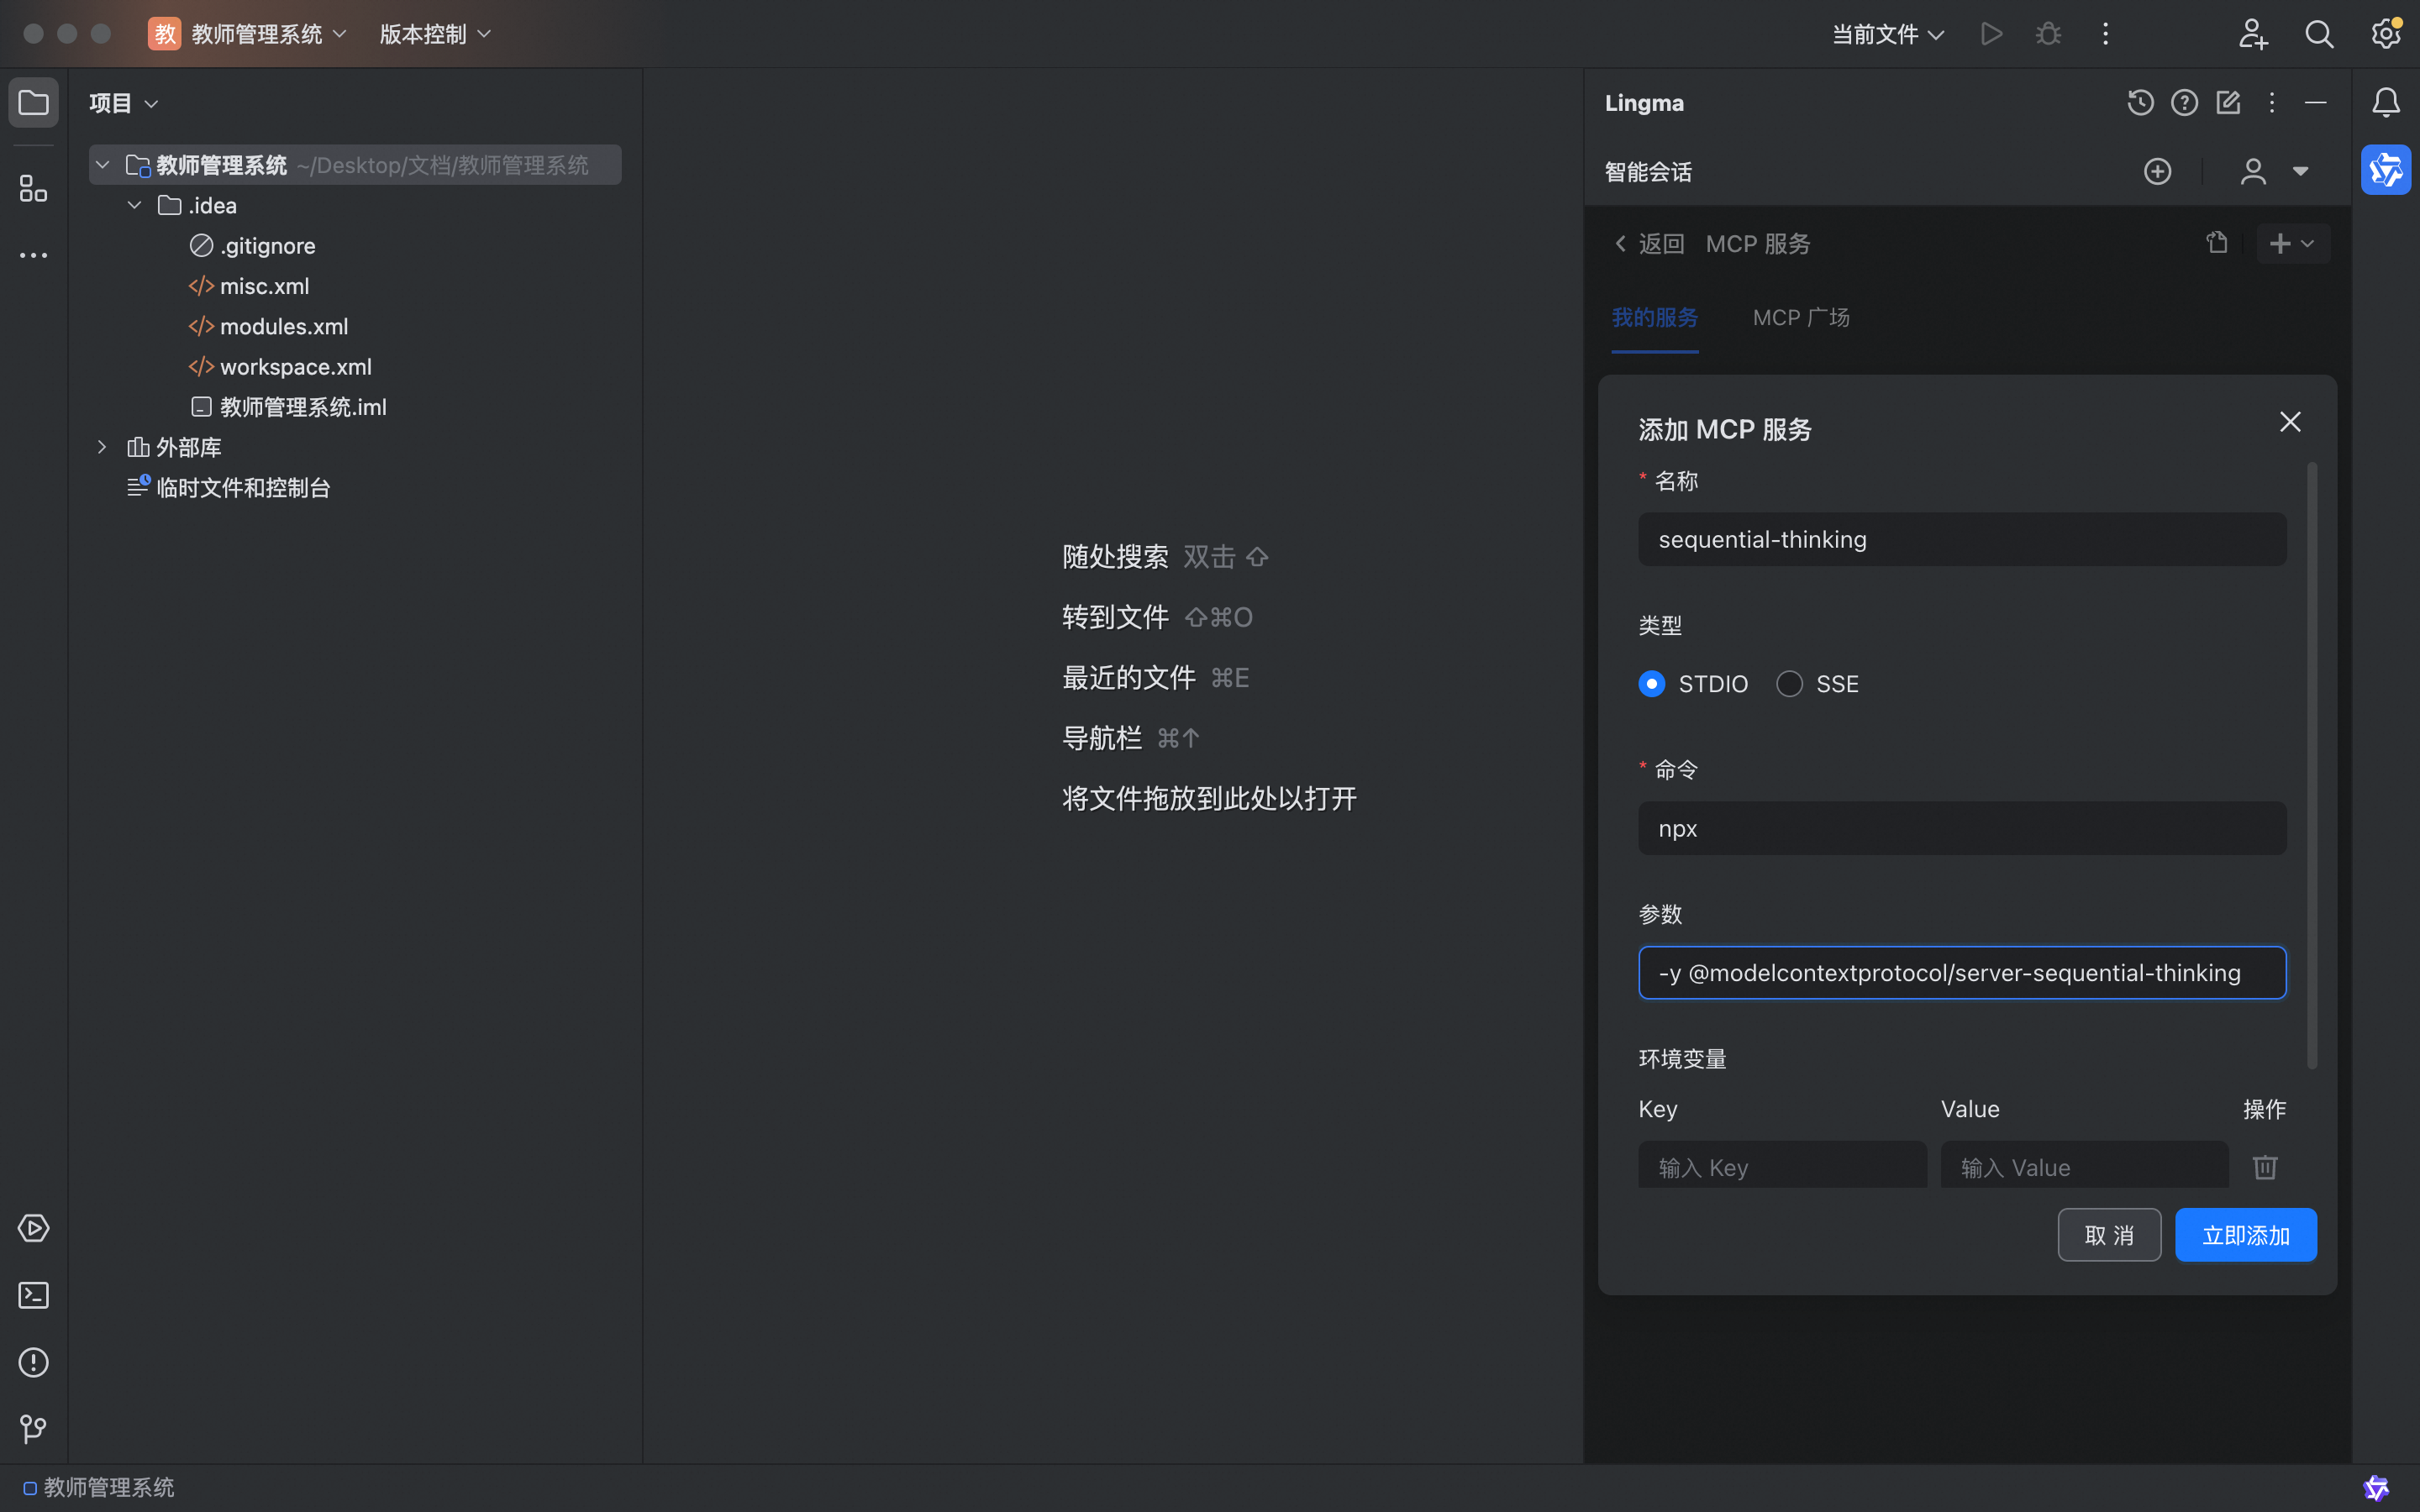
Task: Click the 名称 input field with sequential-thinking
Action: pos(1962,540)
